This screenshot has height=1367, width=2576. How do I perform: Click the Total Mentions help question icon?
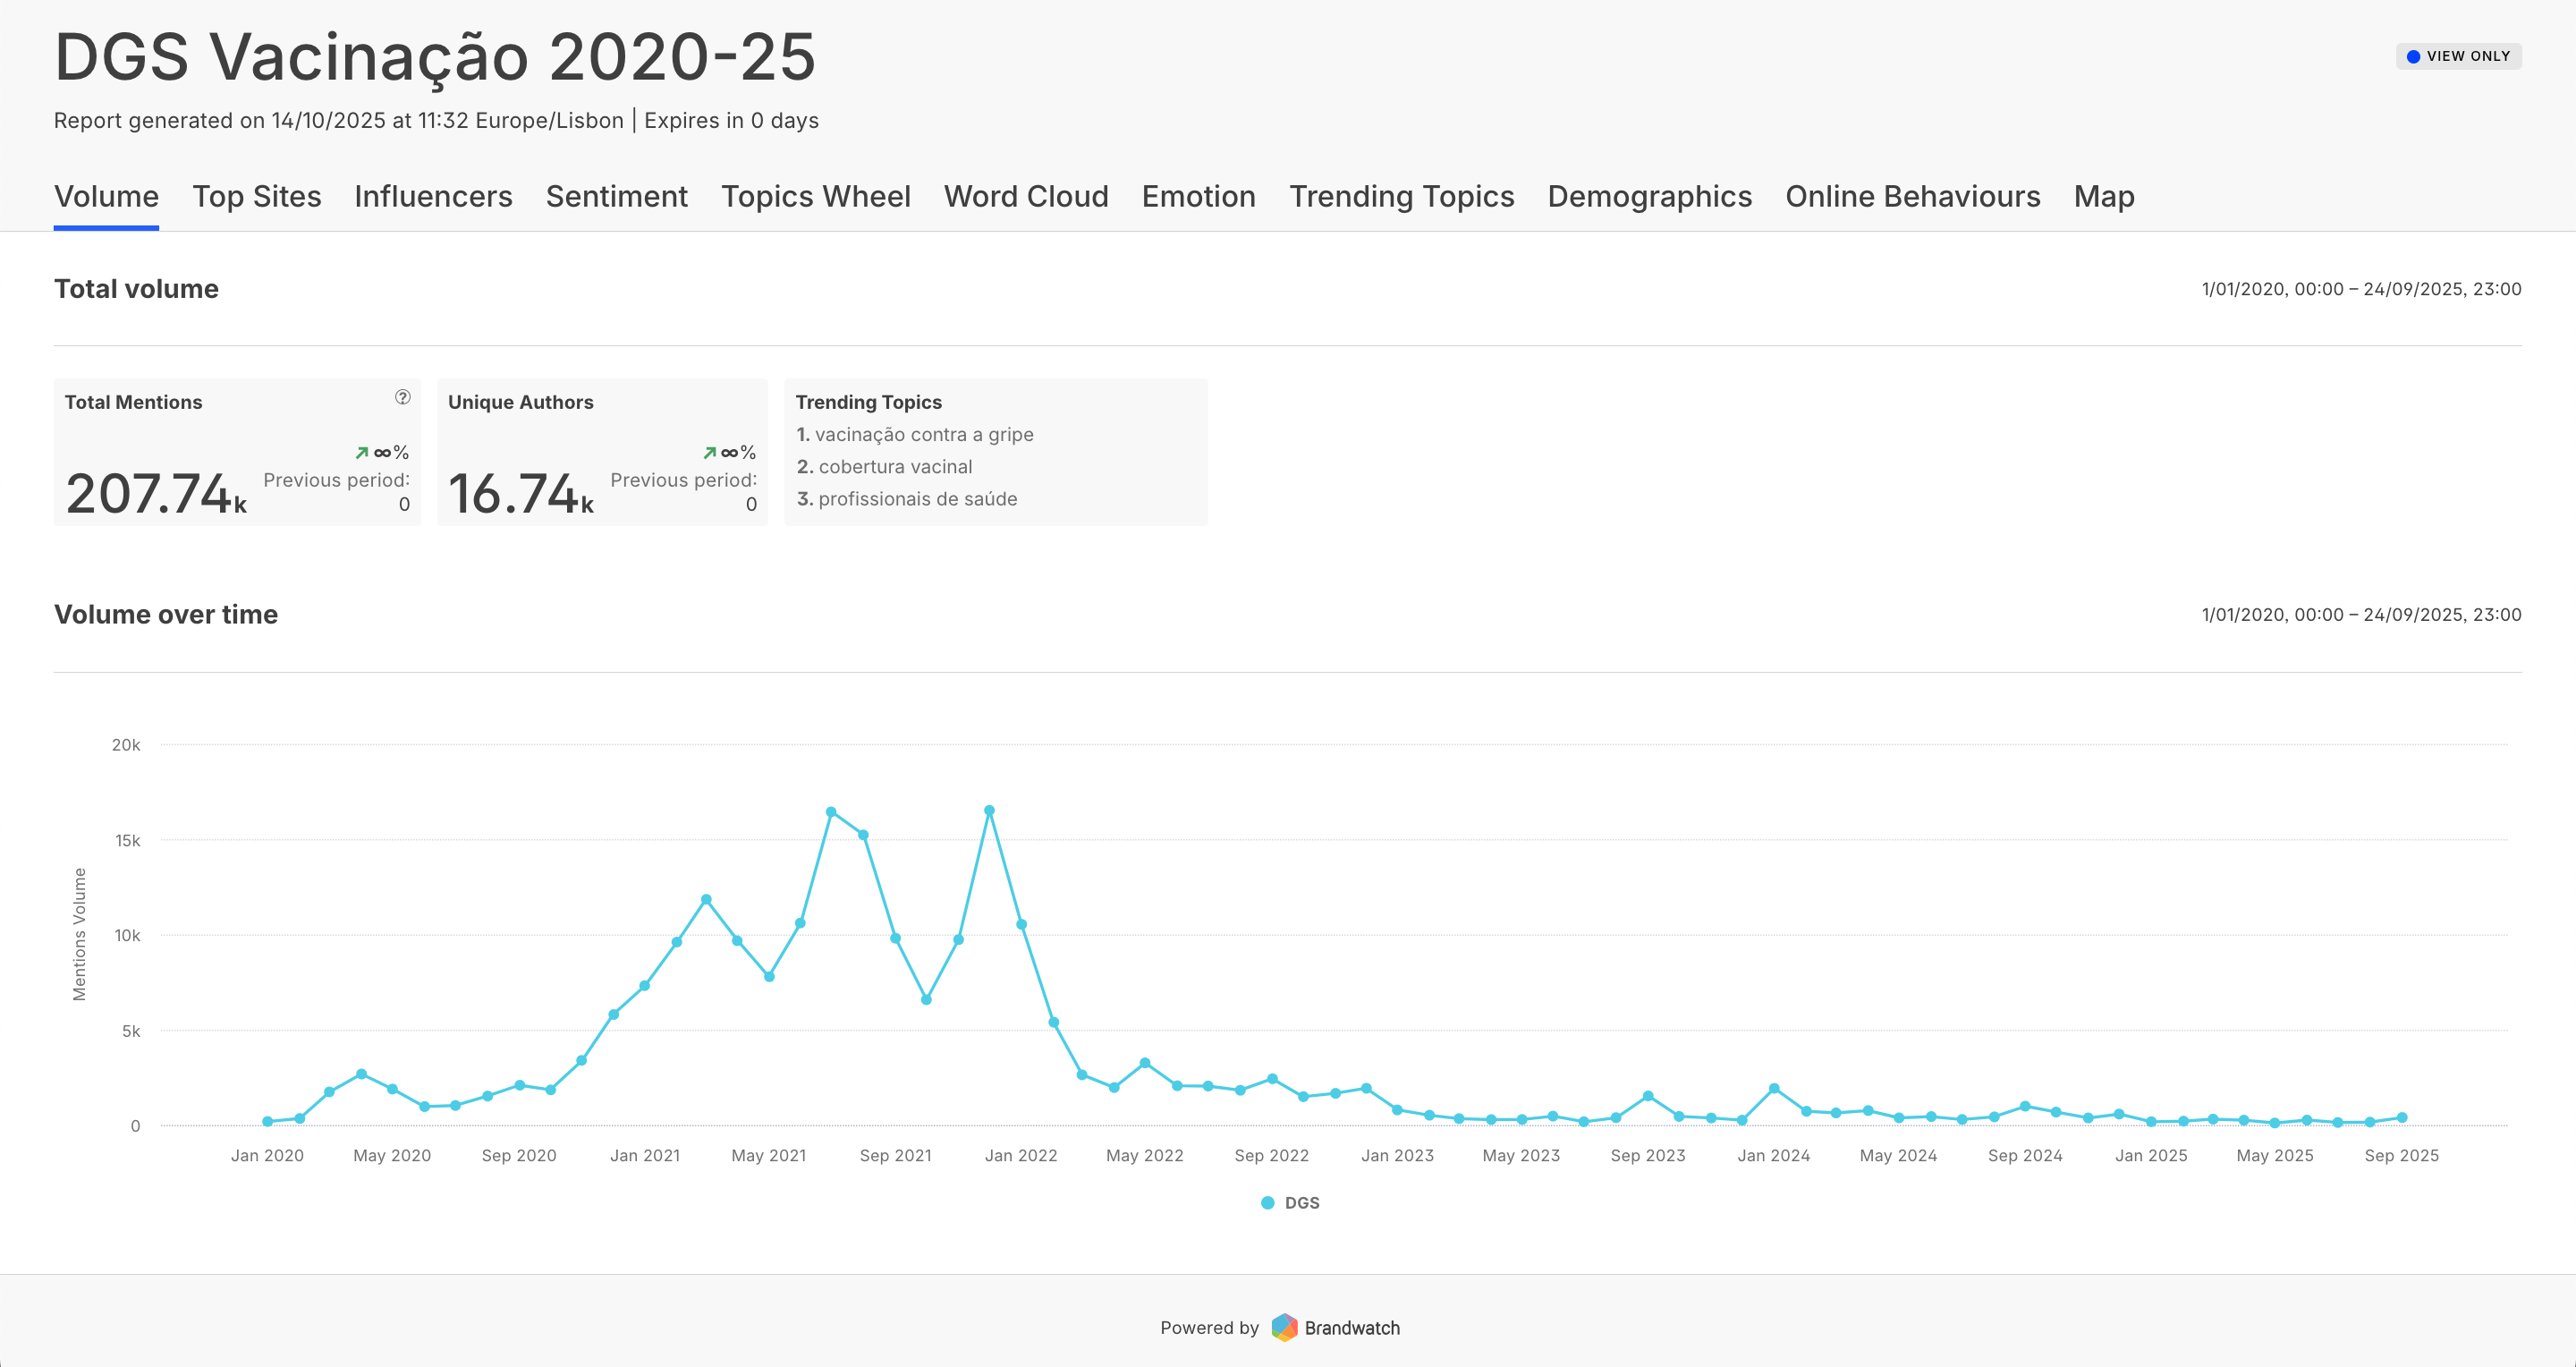coord(402,397)
